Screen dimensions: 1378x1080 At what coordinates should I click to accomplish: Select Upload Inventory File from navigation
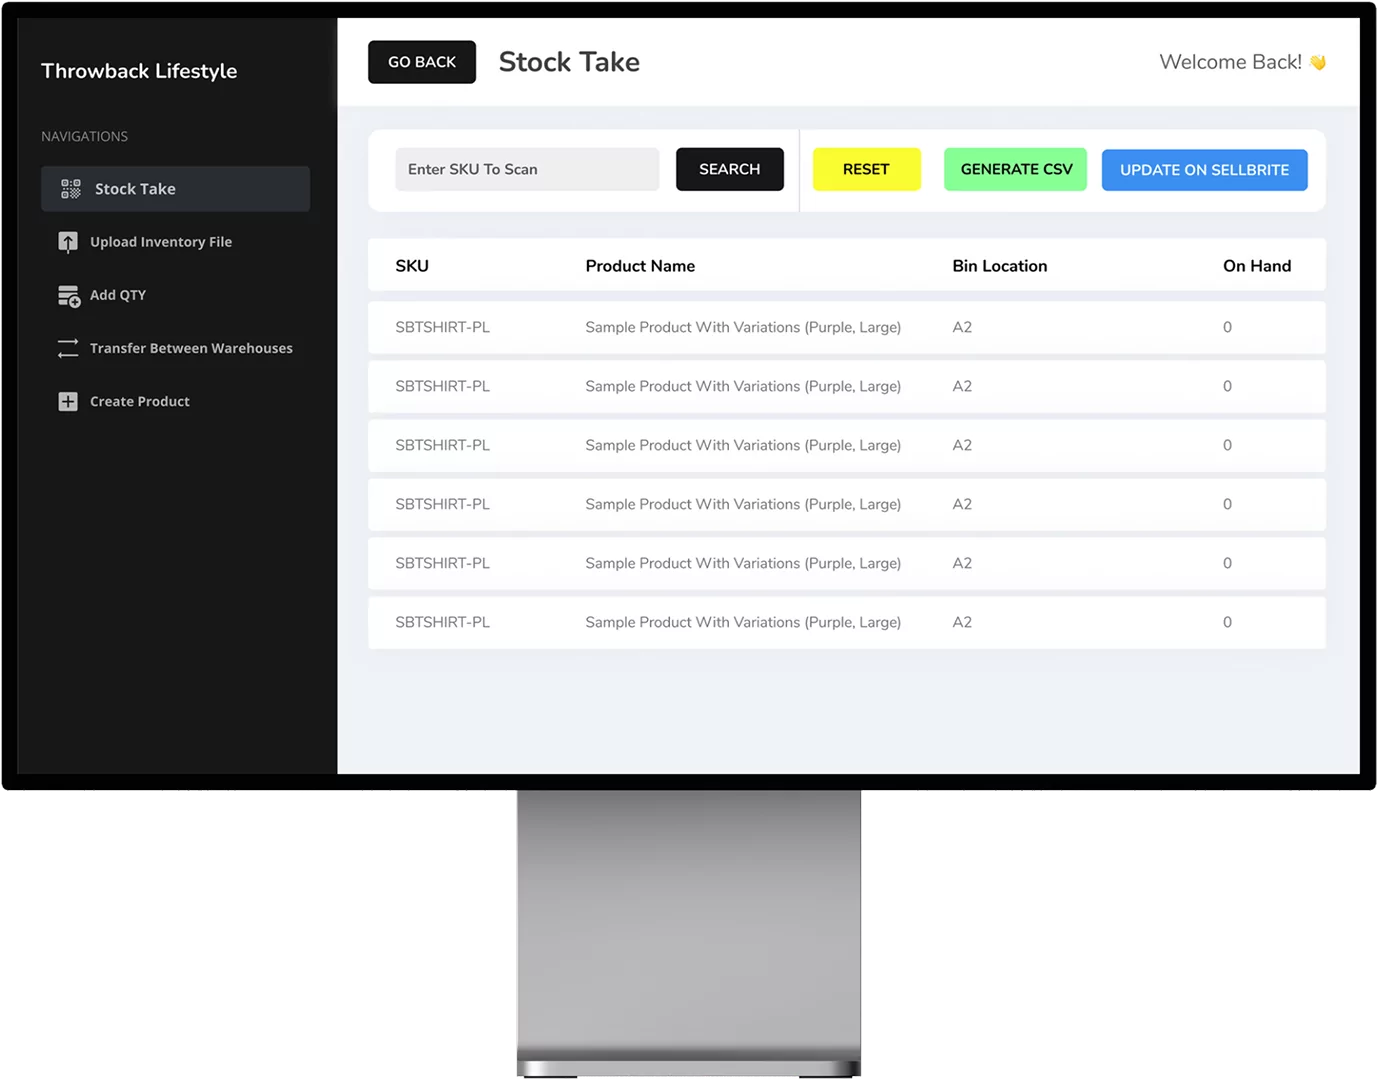(160, 241)
